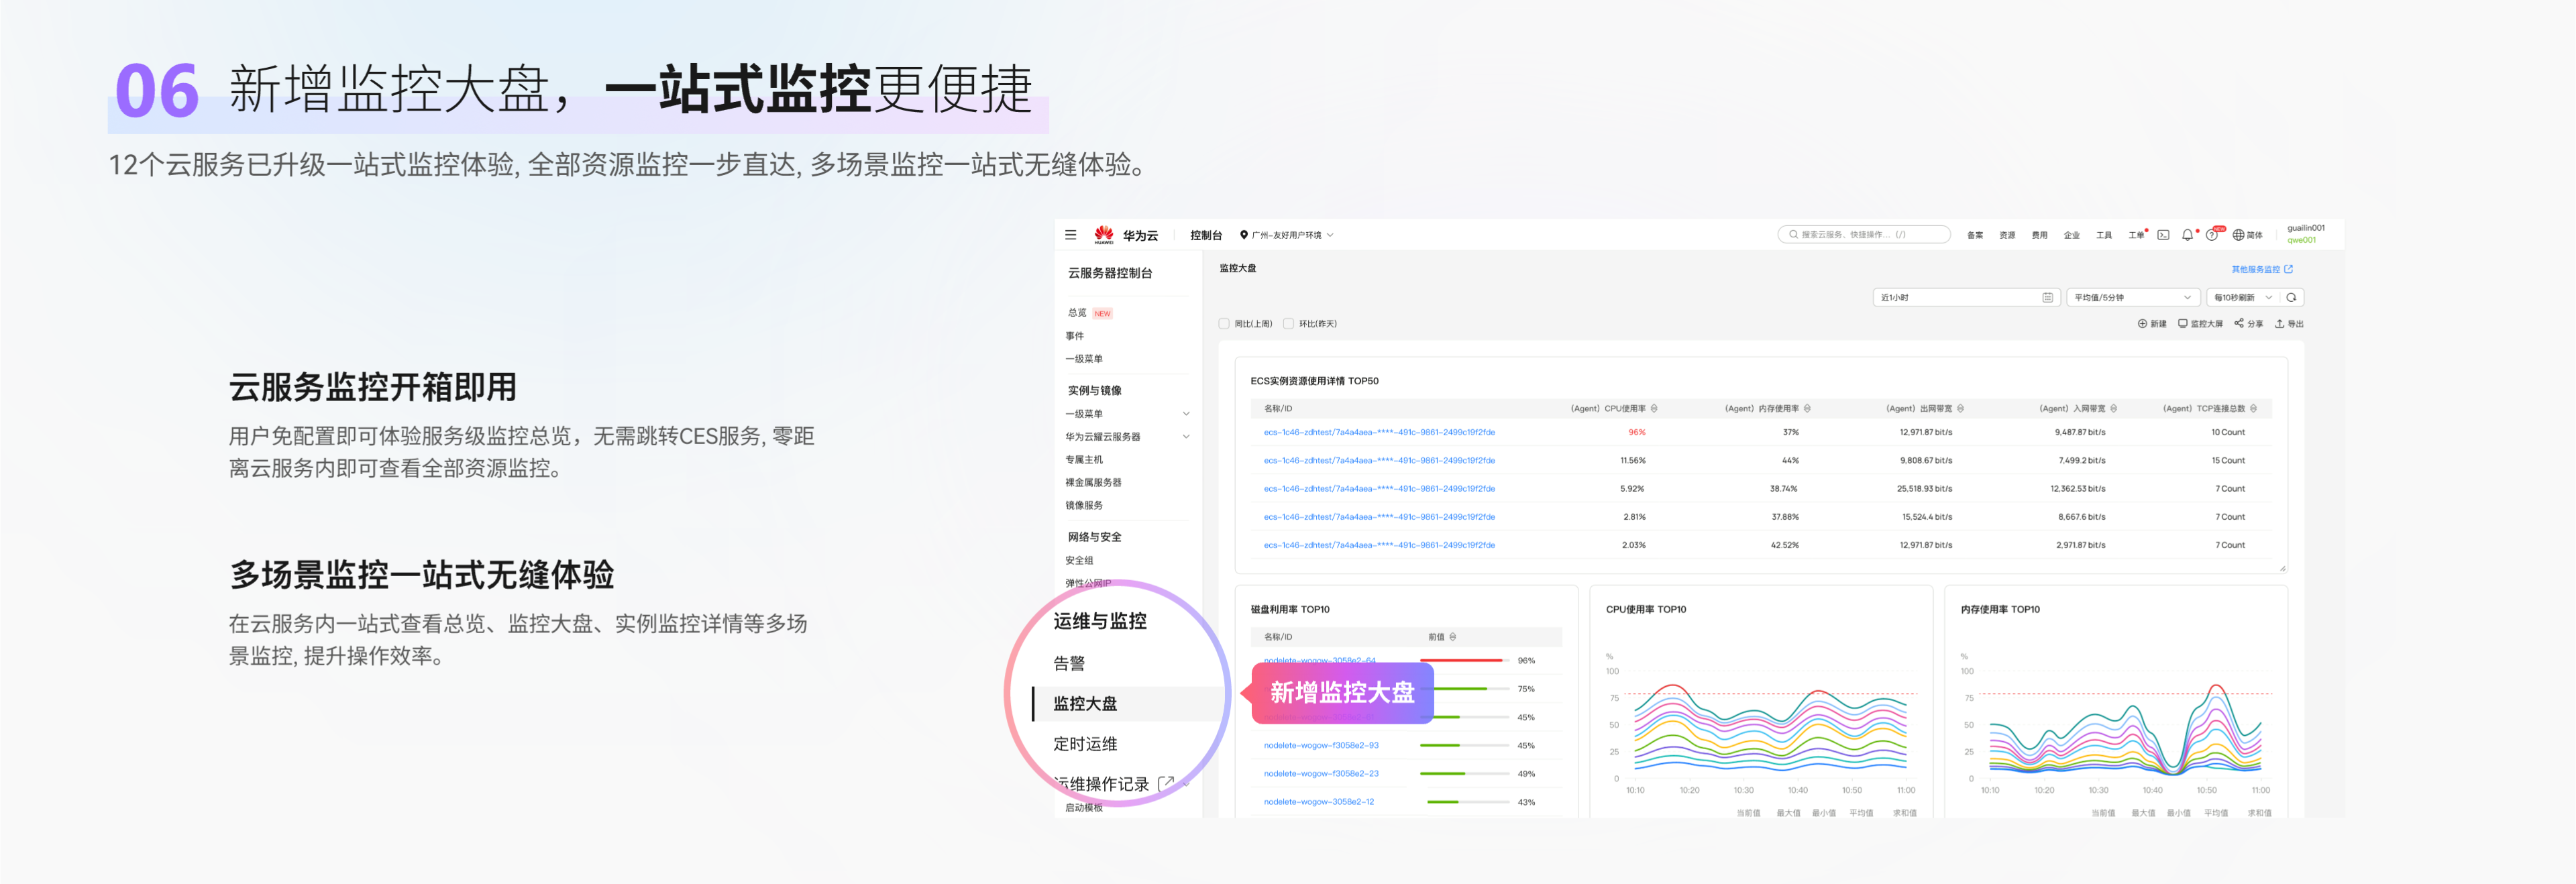Enable 环比(昨天) checkbox

(1288, 323)
